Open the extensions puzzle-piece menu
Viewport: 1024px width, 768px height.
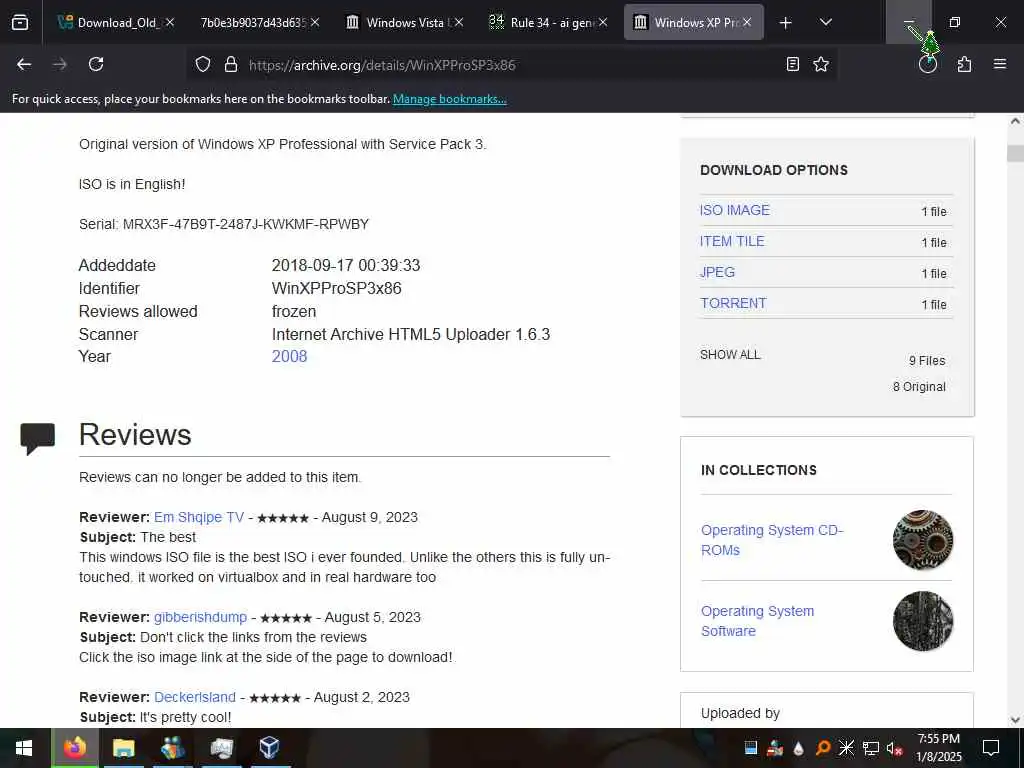964,64
